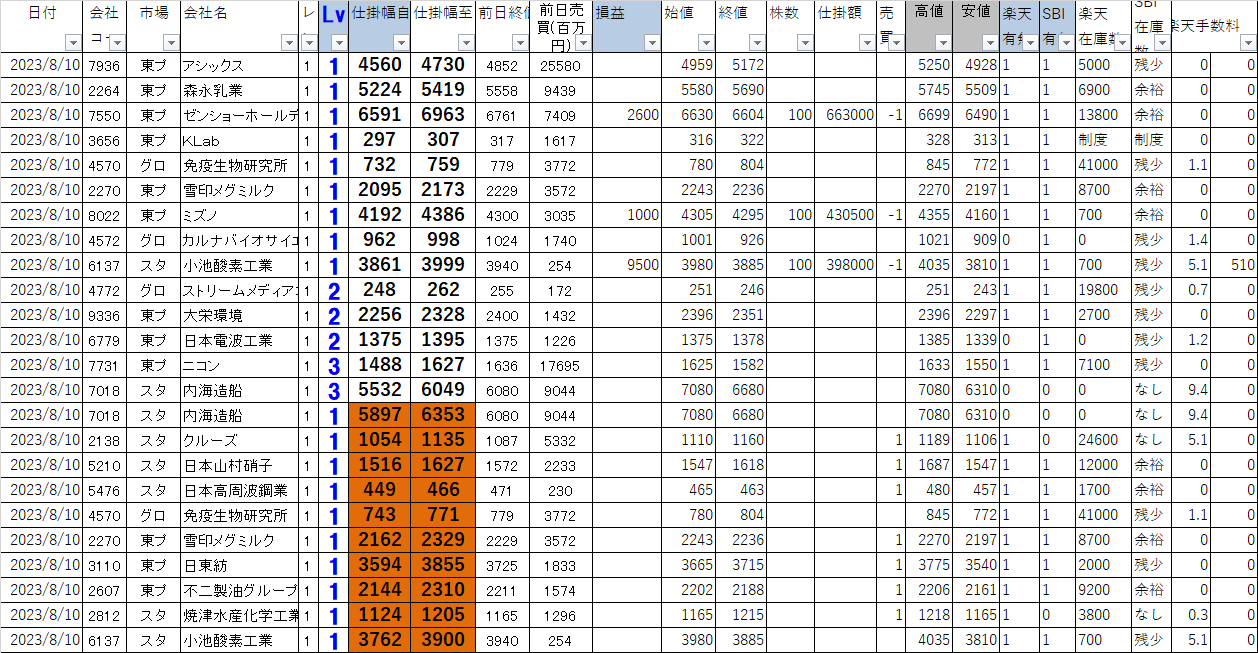Open the 前日終値 column filter dropdown
The height and width of the screenshot is (653, 1258).
pyautogui.click(x=520, y=43)
